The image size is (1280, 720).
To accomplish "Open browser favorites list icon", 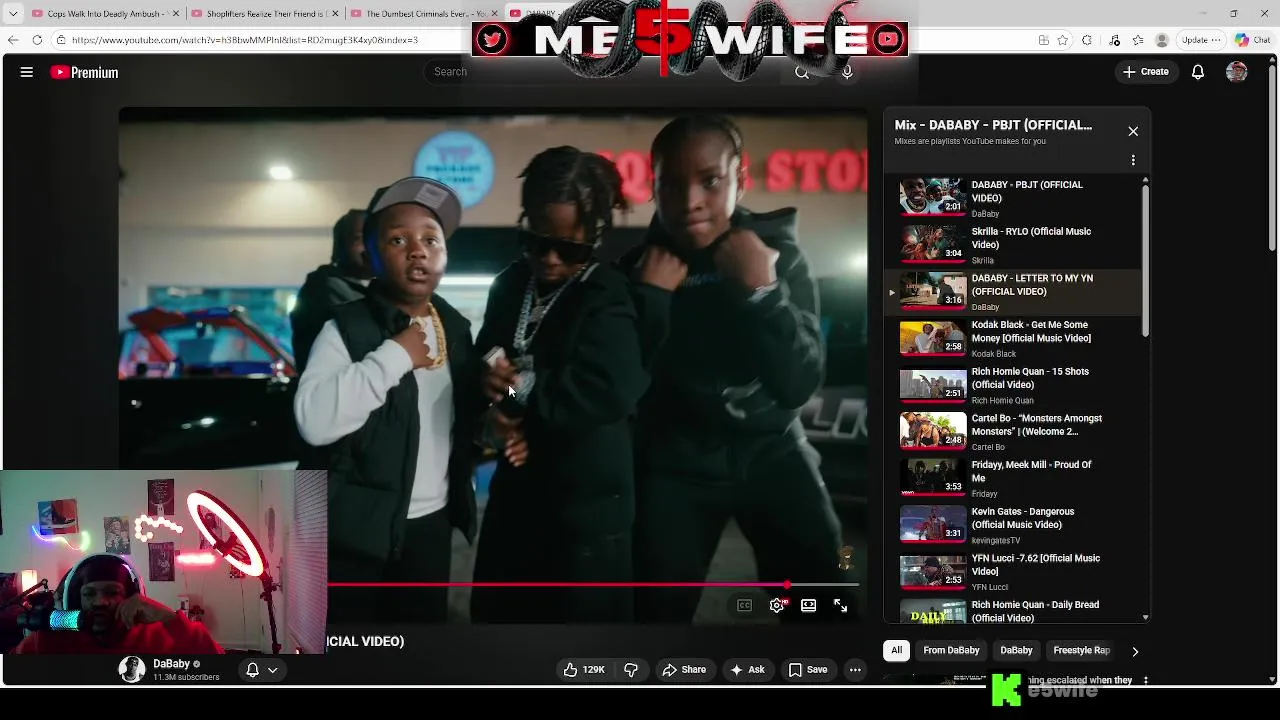I will [1138, 40].
